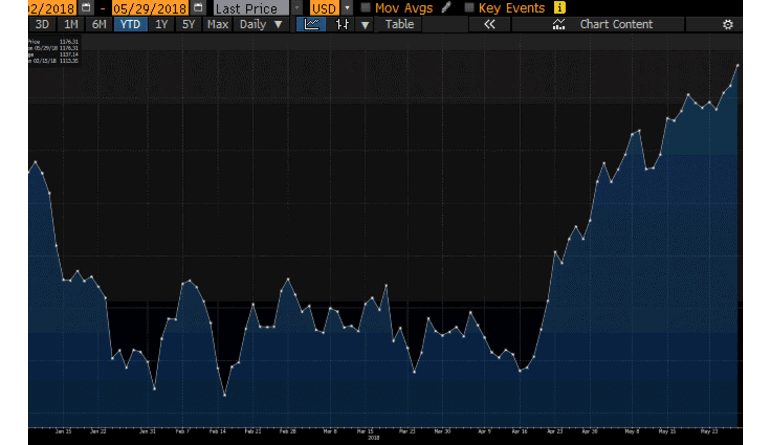
Task: Collapse panel with double left arrows
Action: pyautogui.click(x=489, y=24)
